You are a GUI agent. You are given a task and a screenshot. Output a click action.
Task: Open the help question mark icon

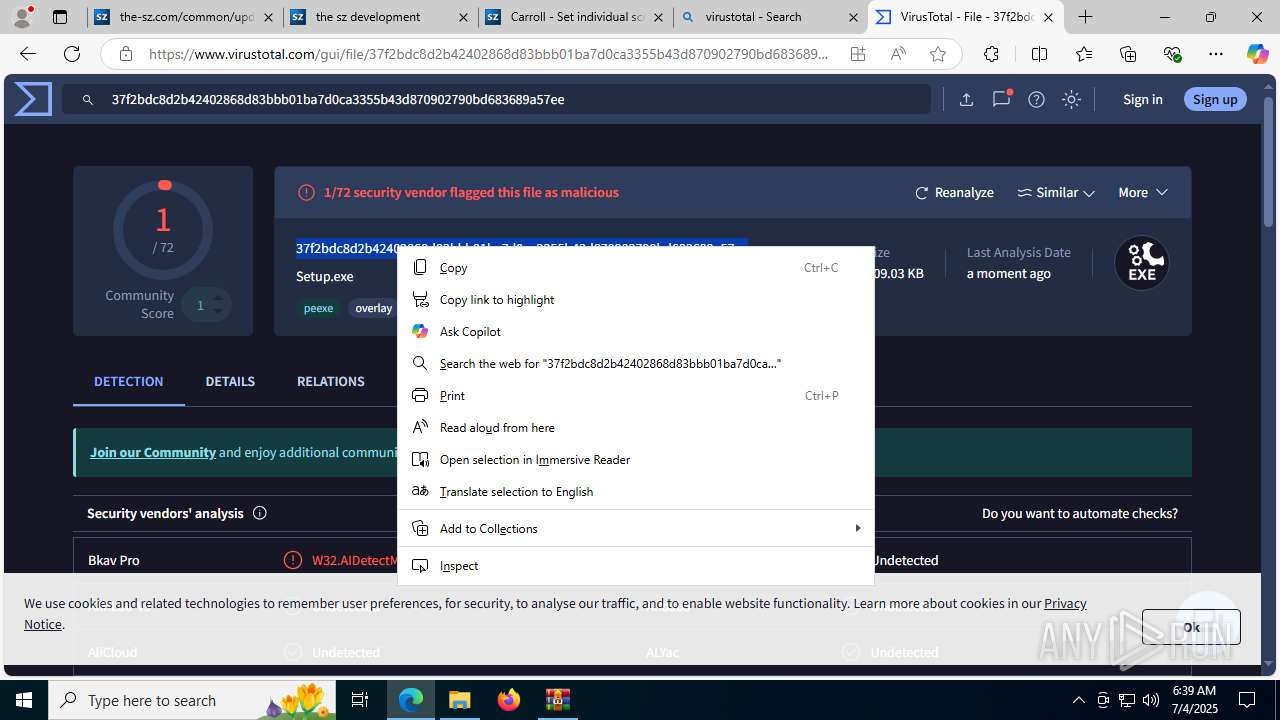point(1036,99)
